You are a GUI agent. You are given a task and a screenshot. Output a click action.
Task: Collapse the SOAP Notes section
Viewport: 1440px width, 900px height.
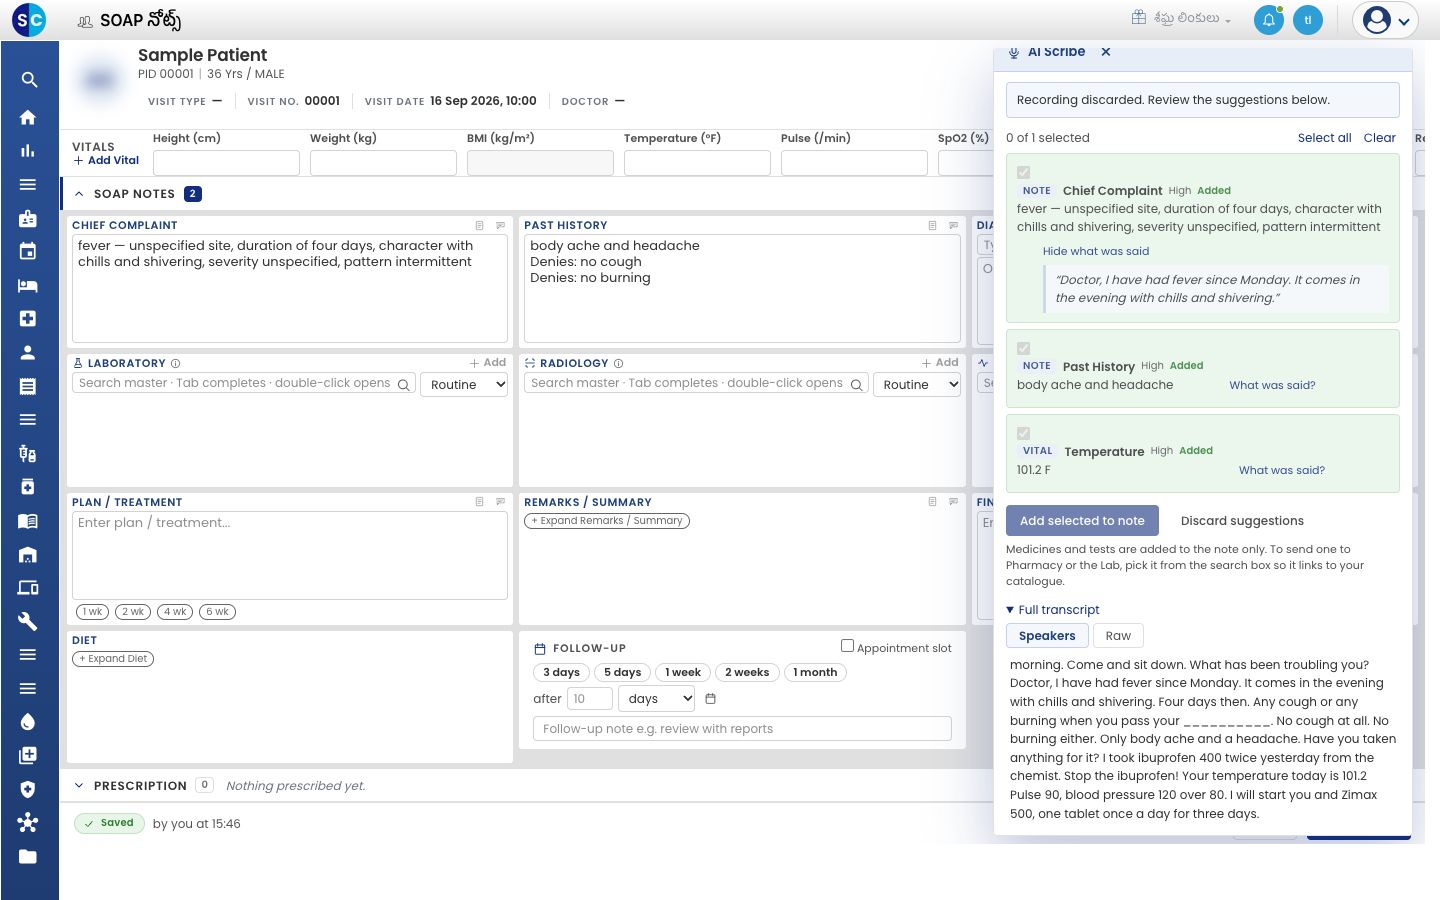(x=79, y=194)
